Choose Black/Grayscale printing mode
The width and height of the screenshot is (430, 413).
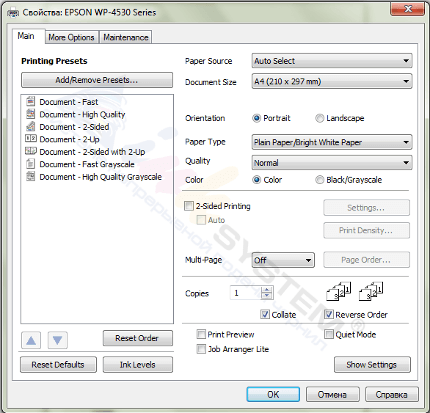(319, 180)
